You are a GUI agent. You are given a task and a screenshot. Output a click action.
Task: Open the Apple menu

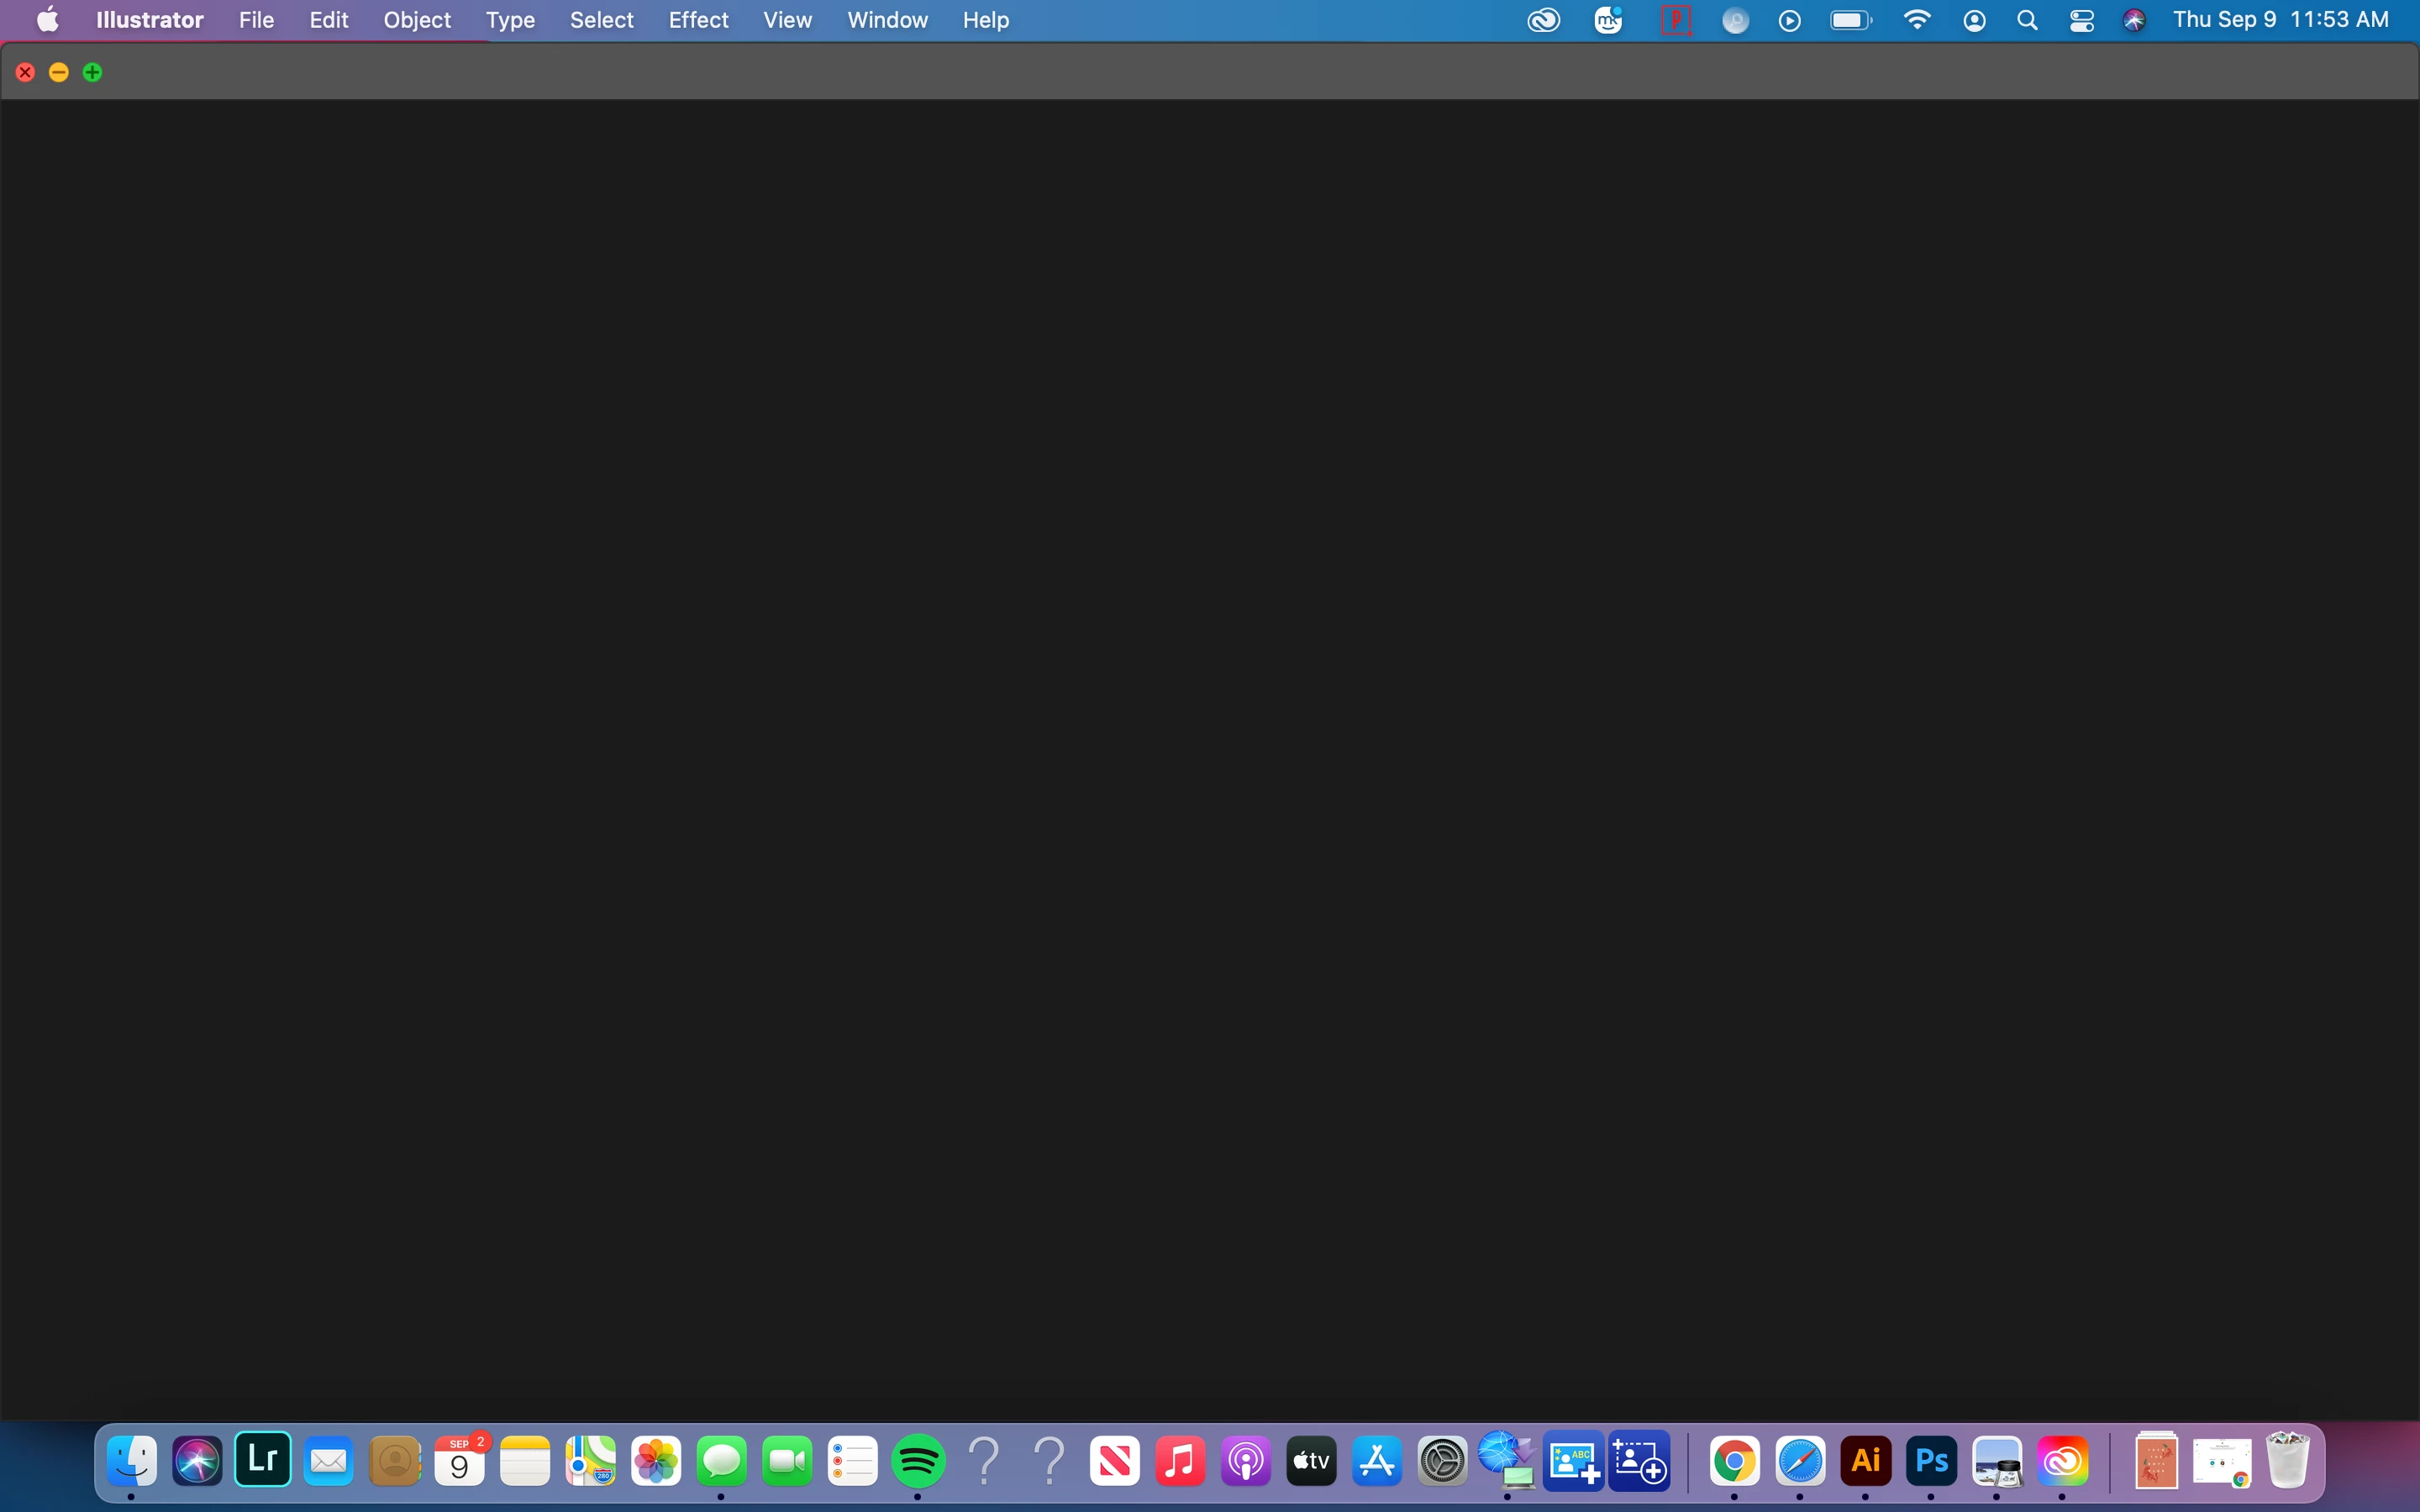point(47,20)
